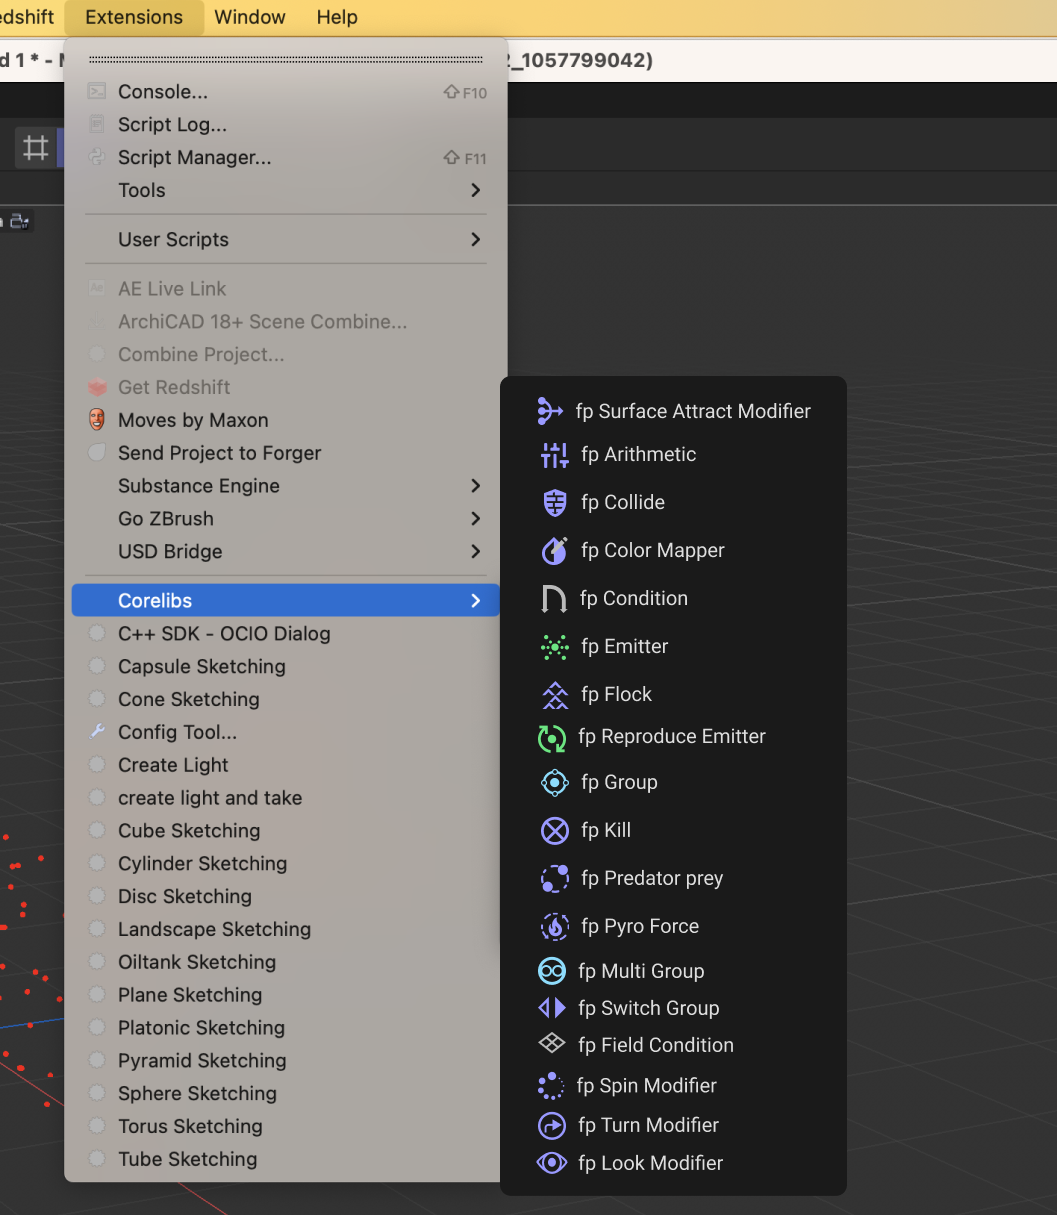Select Get Redshift entry
Image resolution: width=1057 pixels, height=1215 pixels.
pos(286,388)
